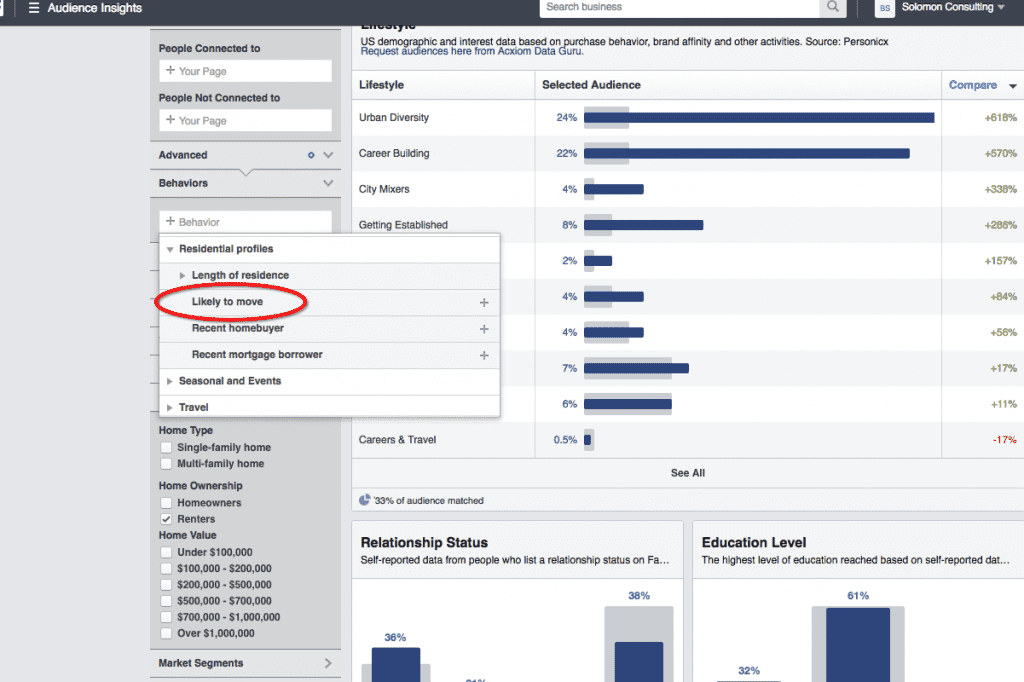Click the Search business input field
The height and width of the screenshot is (682, 1024).
679,7
